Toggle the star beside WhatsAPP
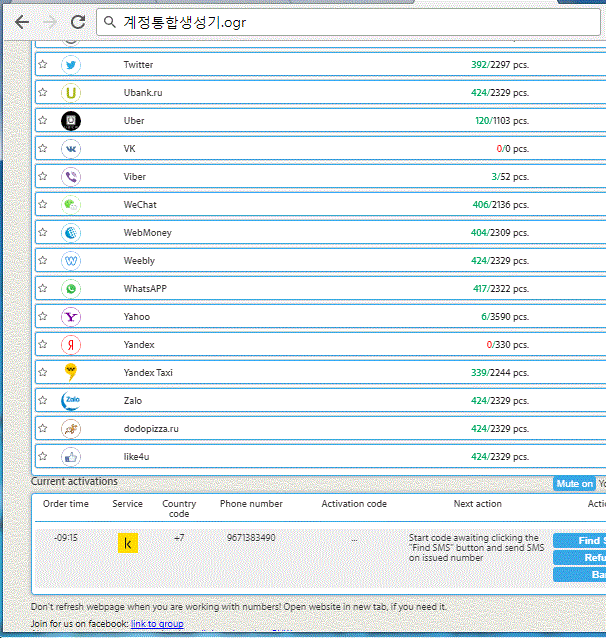Screen dimensions: 606x638 point(43,288)
